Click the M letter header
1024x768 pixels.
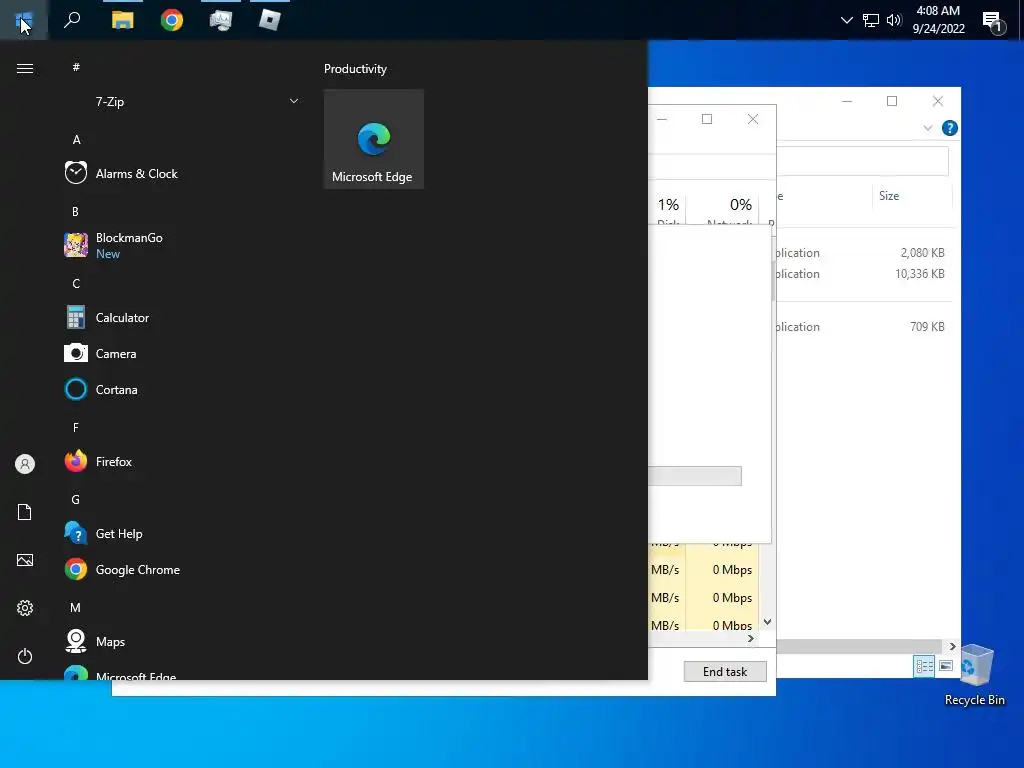pyautogui.click(x=76, y=608)
